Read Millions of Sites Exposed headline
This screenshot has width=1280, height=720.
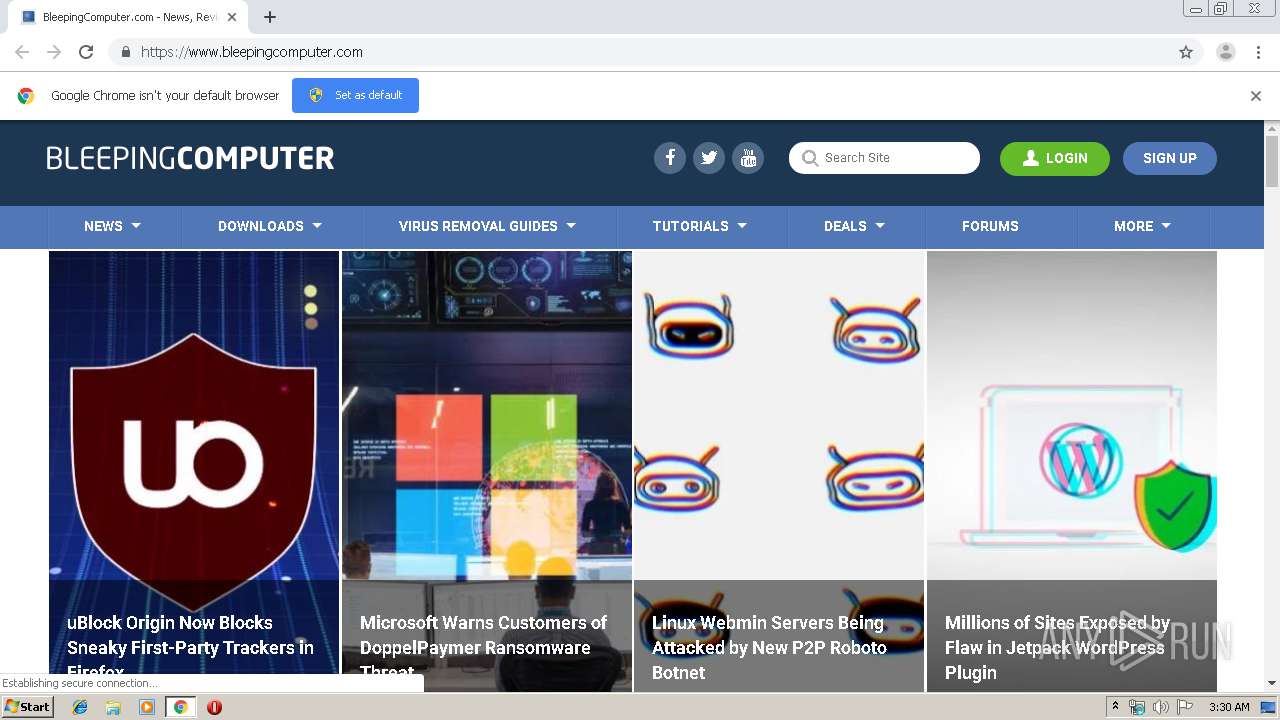pos(1057,647)
